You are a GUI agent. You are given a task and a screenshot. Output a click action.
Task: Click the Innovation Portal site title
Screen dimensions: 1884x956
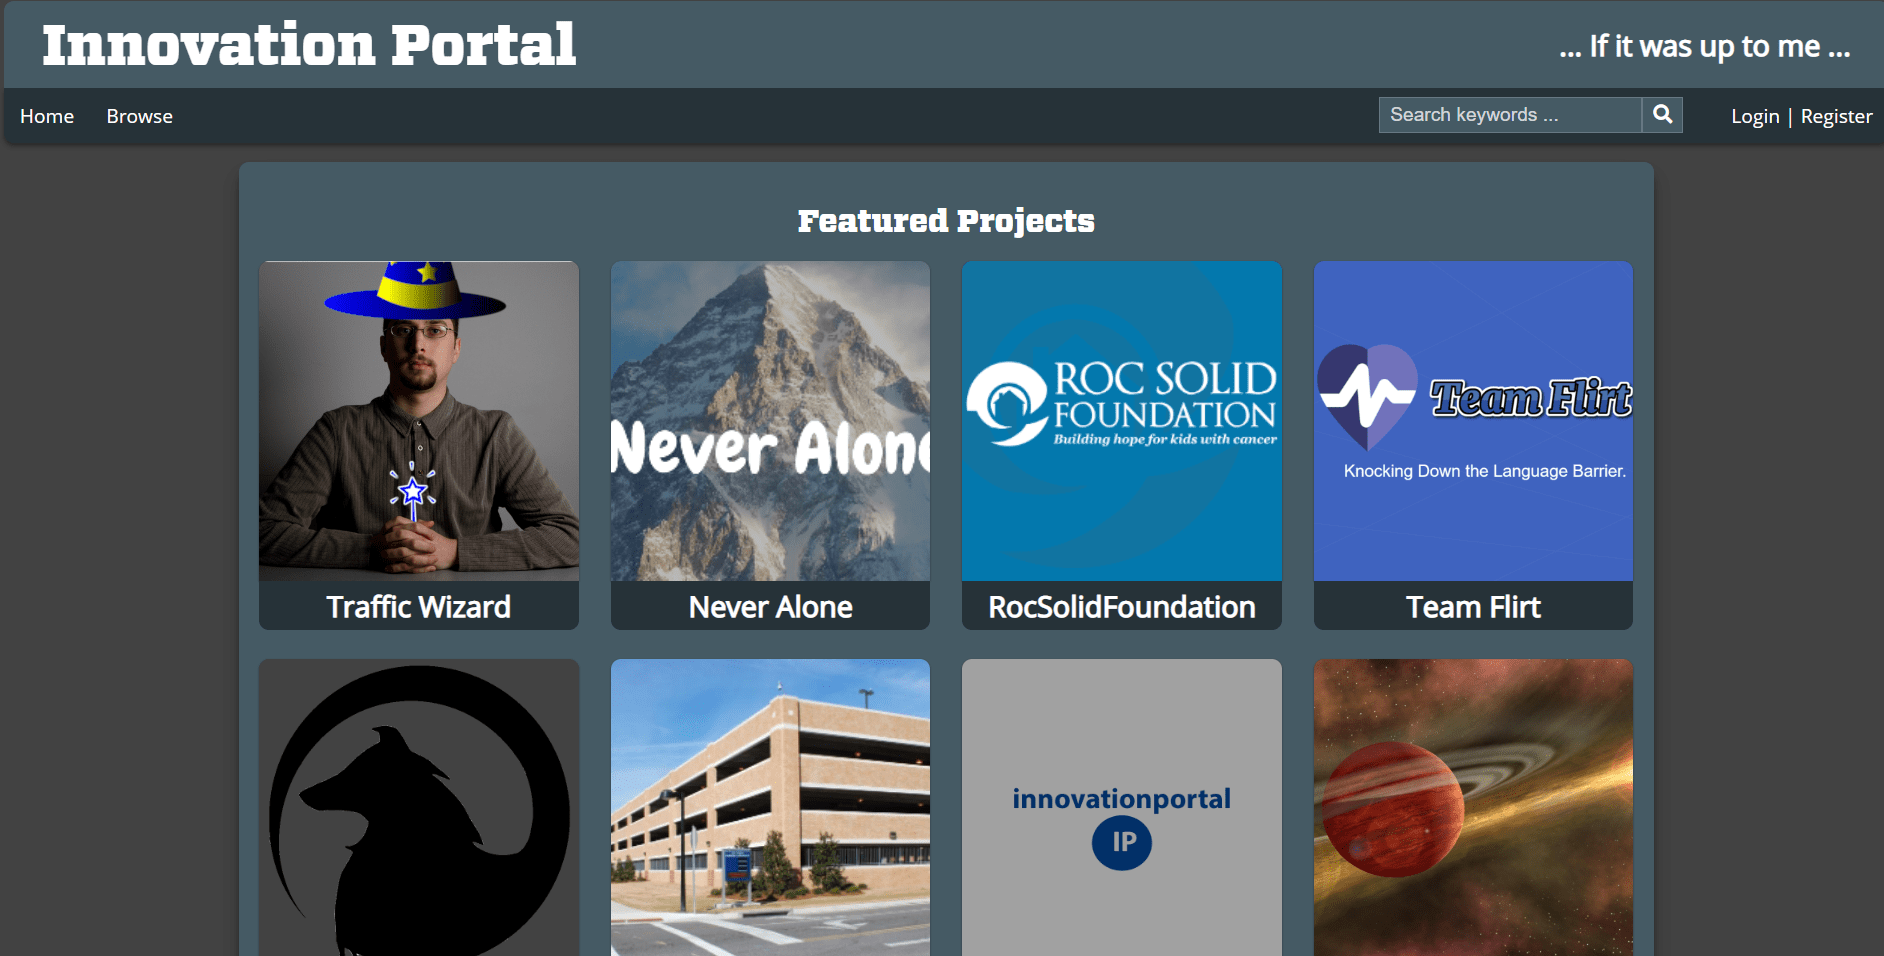click(x=309, y=45)
